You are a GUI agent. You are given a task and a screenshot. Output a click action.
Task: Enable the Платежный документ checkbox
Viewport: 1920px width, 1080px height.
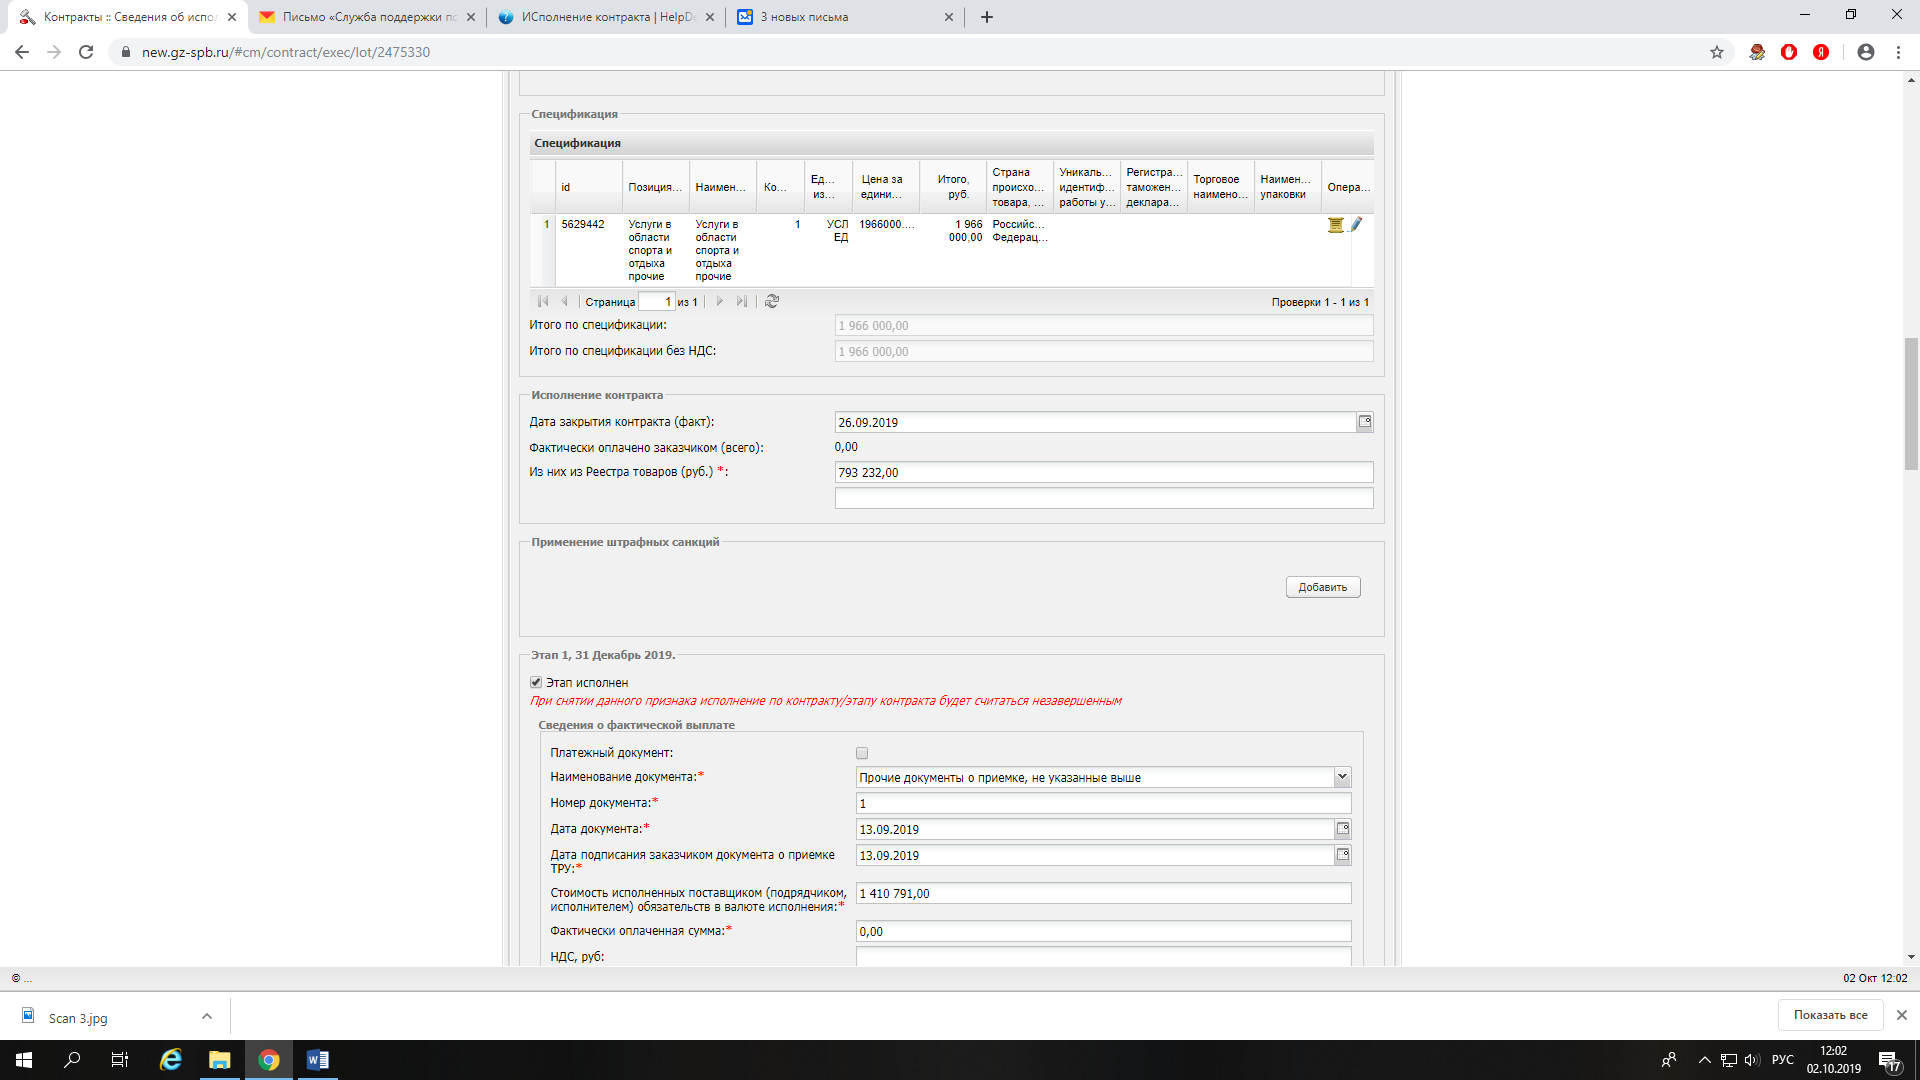(x=862, y=753)
